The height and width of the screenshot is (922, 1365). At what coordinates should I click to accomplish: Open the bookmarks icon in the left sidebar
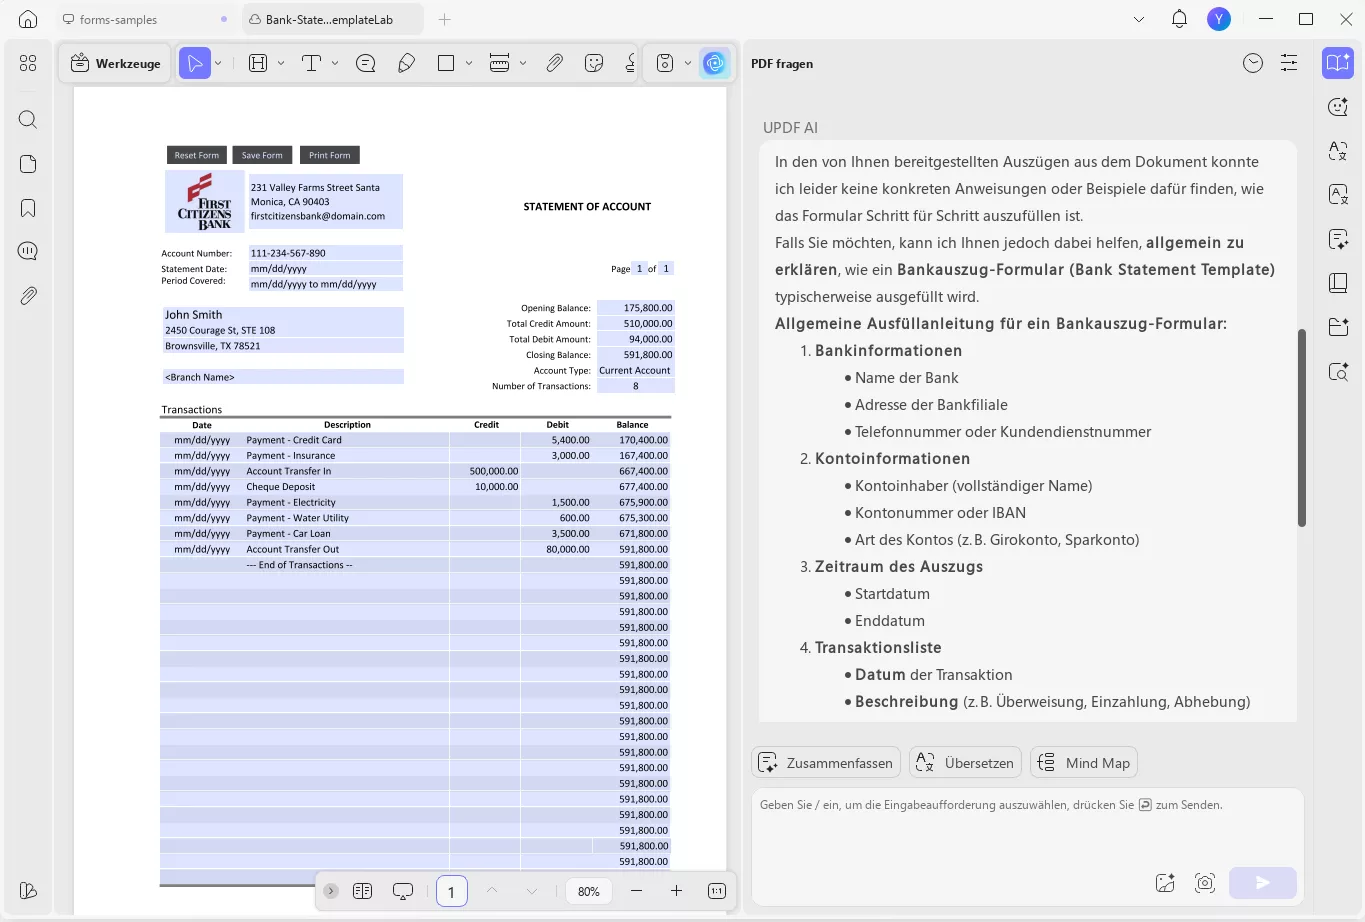(28, 208)
